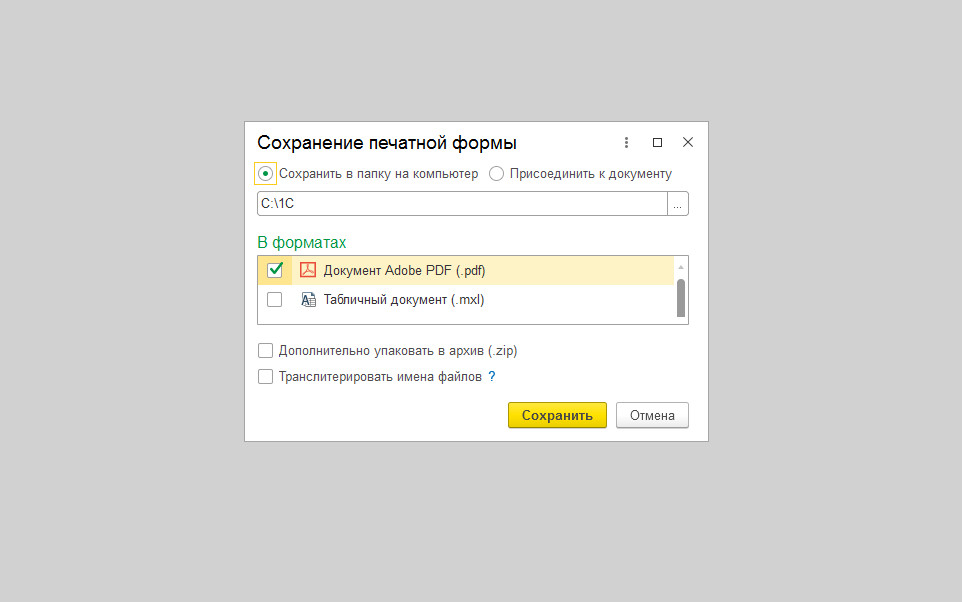Enable the Табличный документ (.mxl) checkbox
Viewport: 962px width, 602px height.
pyautogui.click(x=275, y=299)
